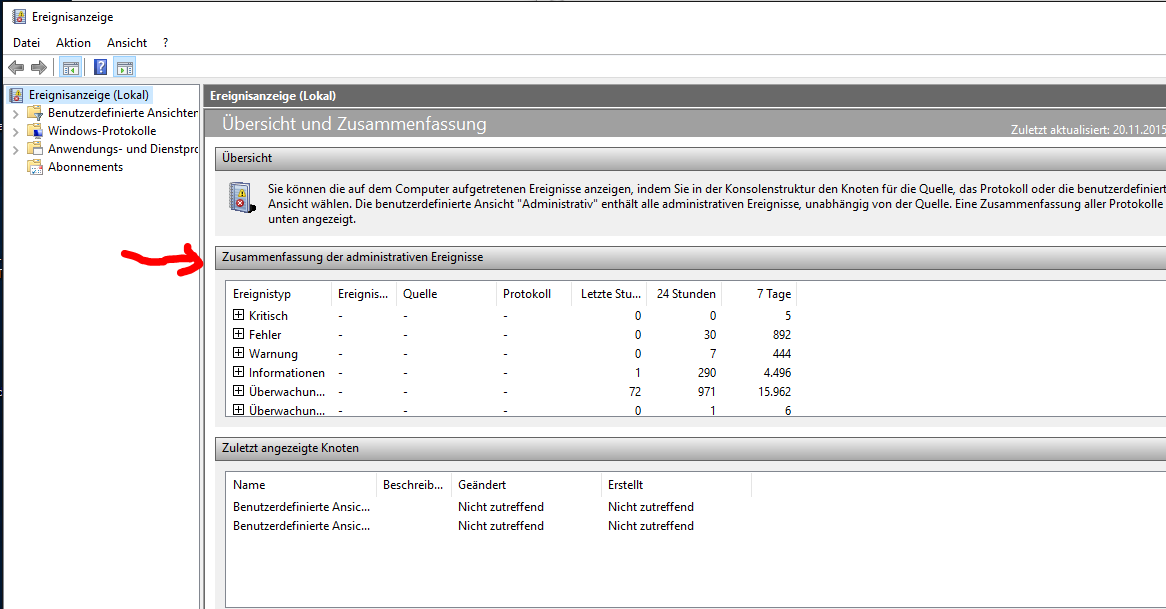Open the Aktion menu
This screenshot has width=1166, height=609.
tap(73, 43)
